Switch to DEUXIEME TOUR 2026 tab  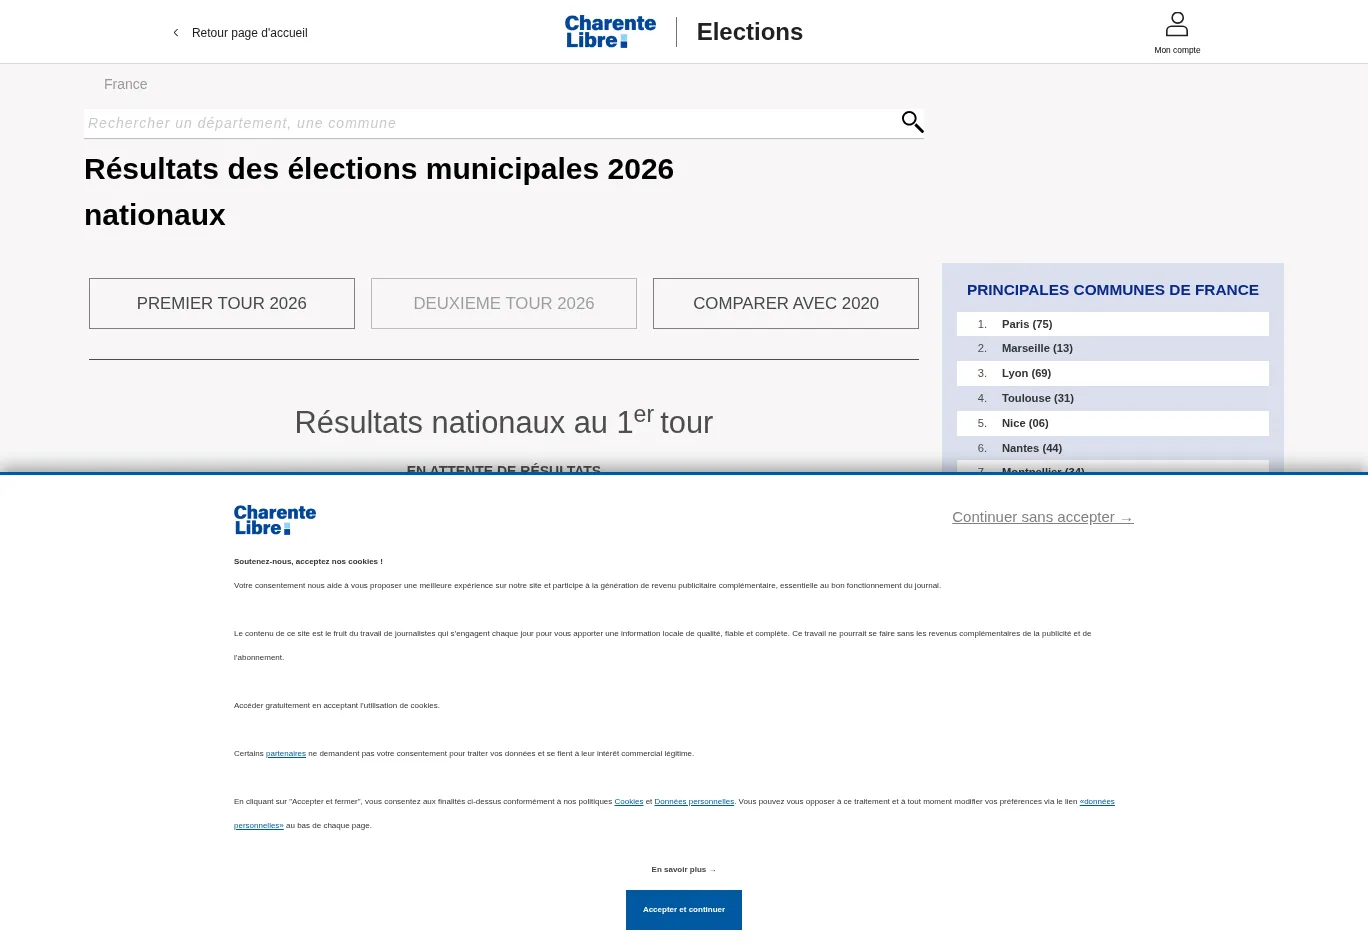[504, 303]
